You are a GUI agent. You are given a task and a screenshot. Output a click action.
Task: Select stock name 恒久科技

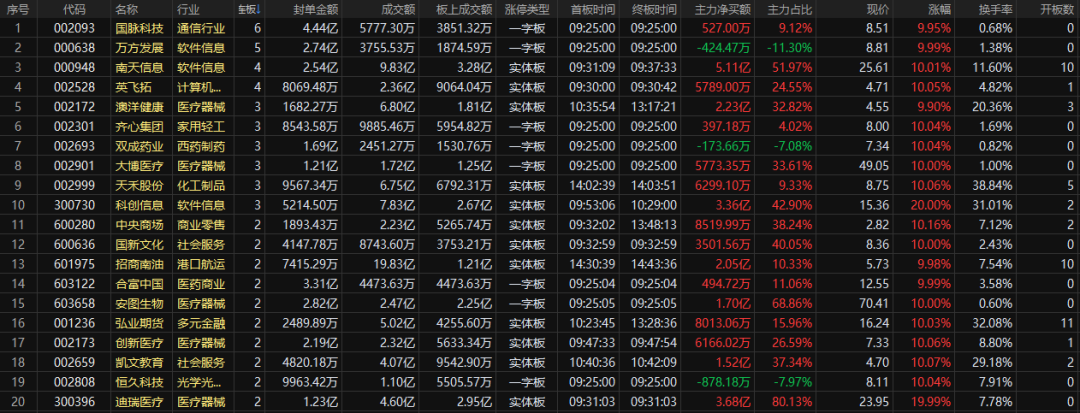tap(140, 382)
